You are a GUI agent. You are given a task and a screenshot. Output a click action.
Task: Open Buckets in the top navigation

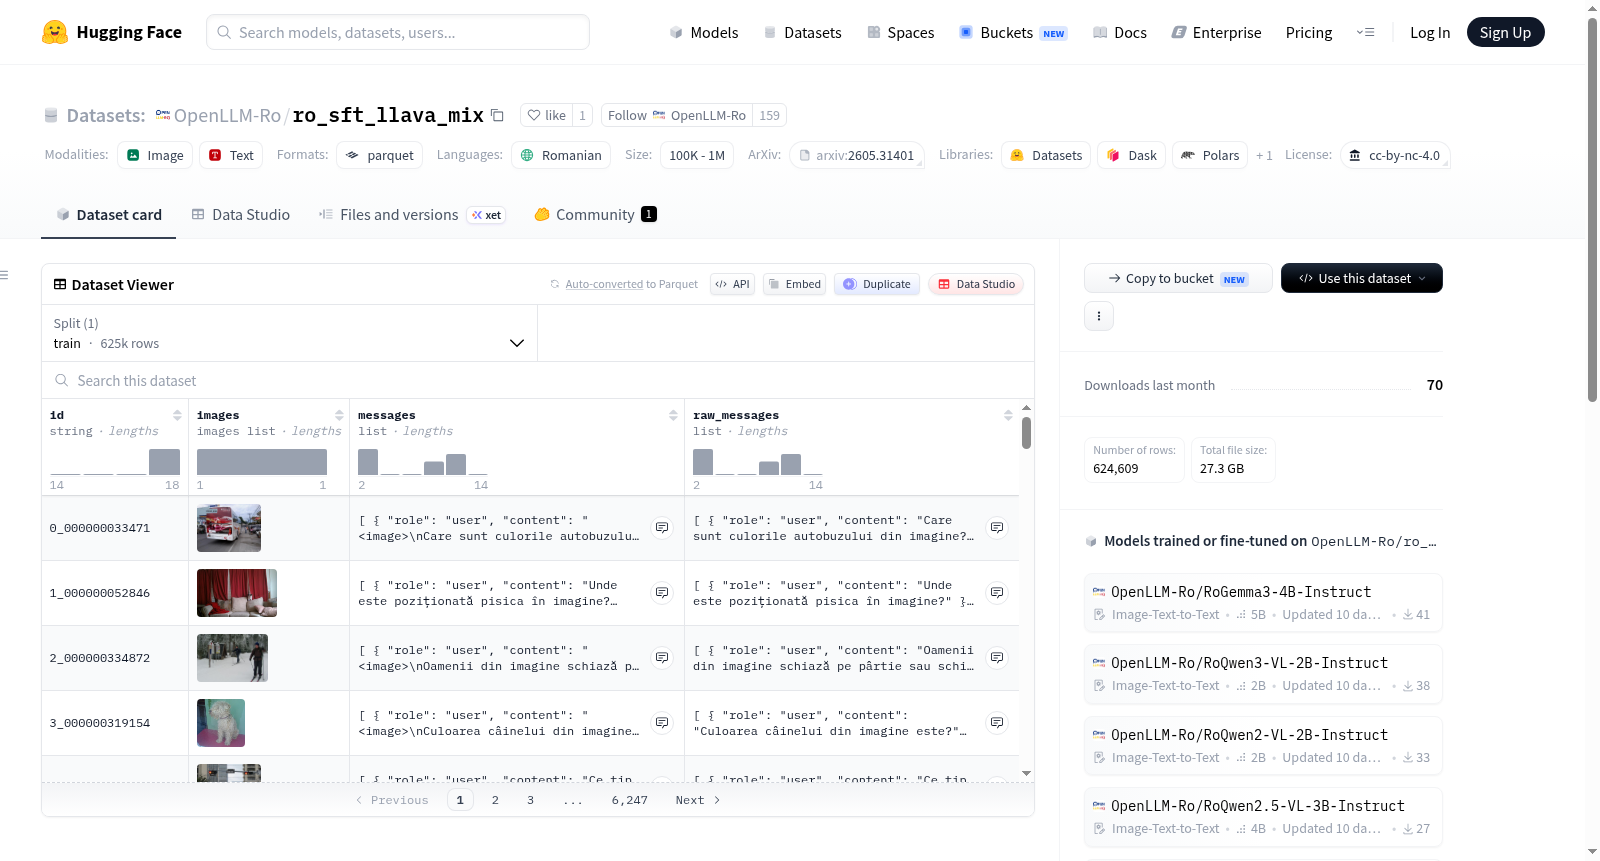[1013, 32]
